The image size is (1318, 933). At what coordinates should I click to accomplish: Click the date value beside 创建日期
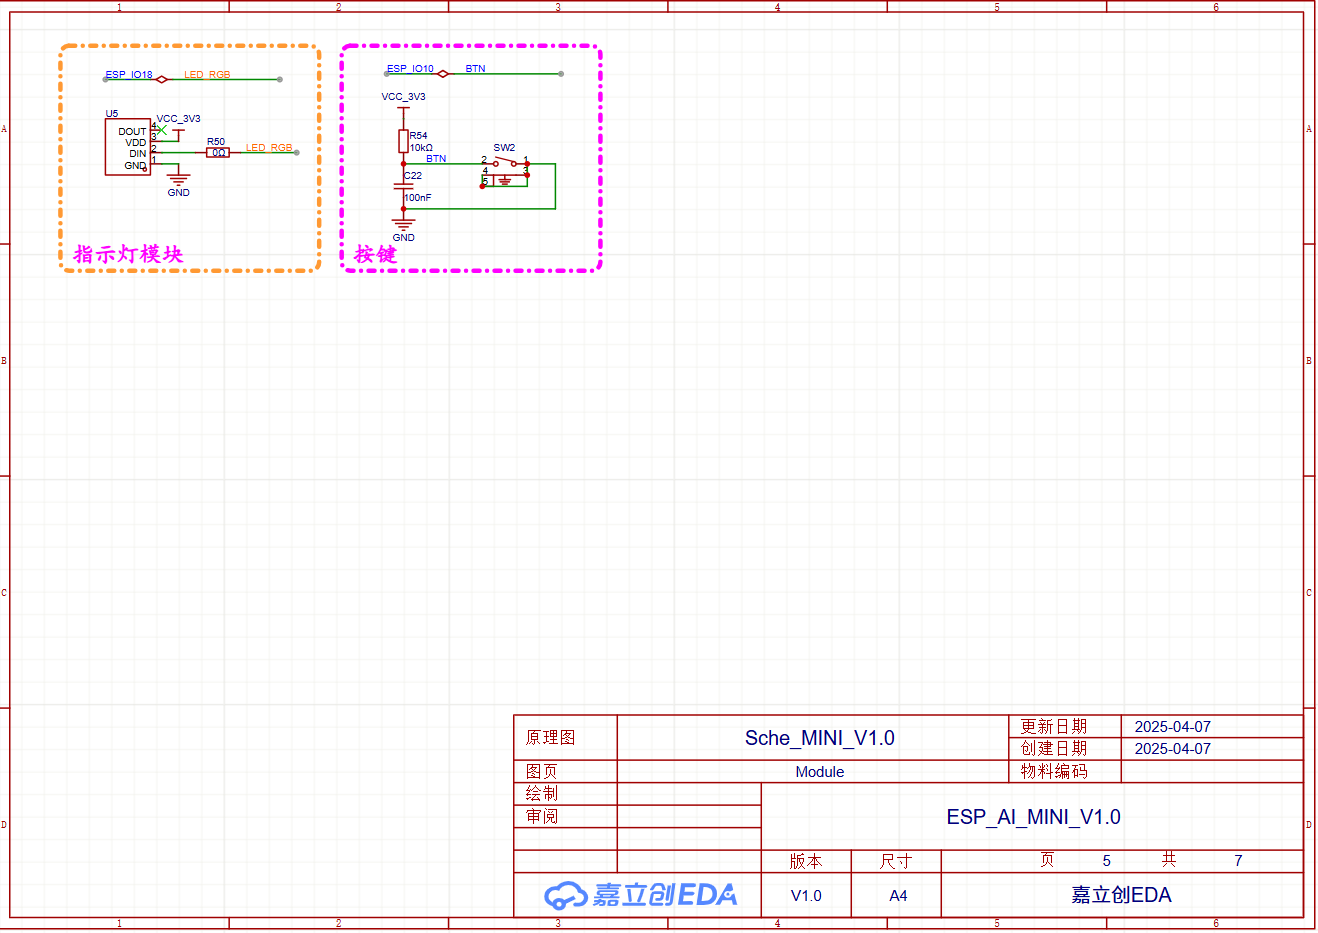pyautogui.click(x=1172, y=749)
